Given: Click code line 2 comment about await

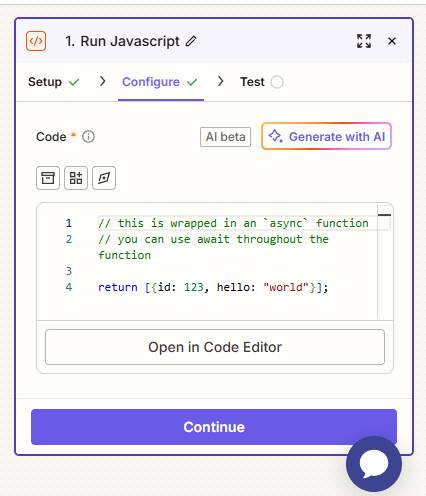Looking at the screenshot, I should [213, 247].
